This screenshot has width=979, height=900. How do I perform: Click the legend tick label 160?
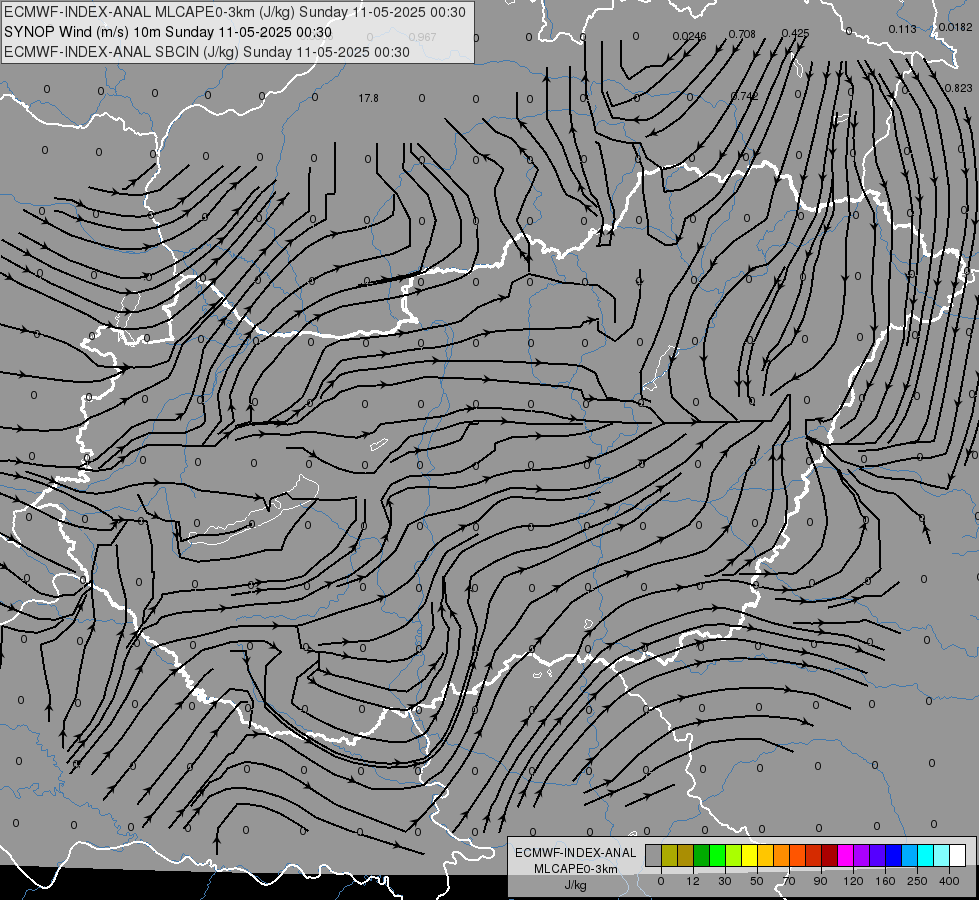(885, 881)
